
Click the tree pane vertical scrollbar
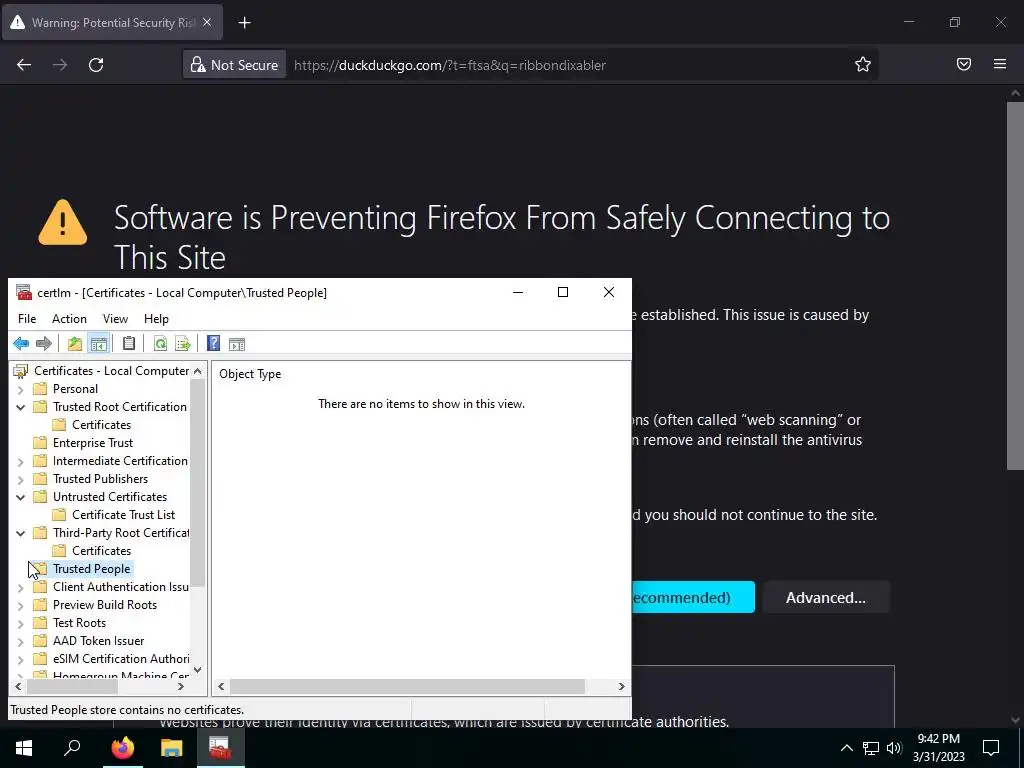[197, 483]
